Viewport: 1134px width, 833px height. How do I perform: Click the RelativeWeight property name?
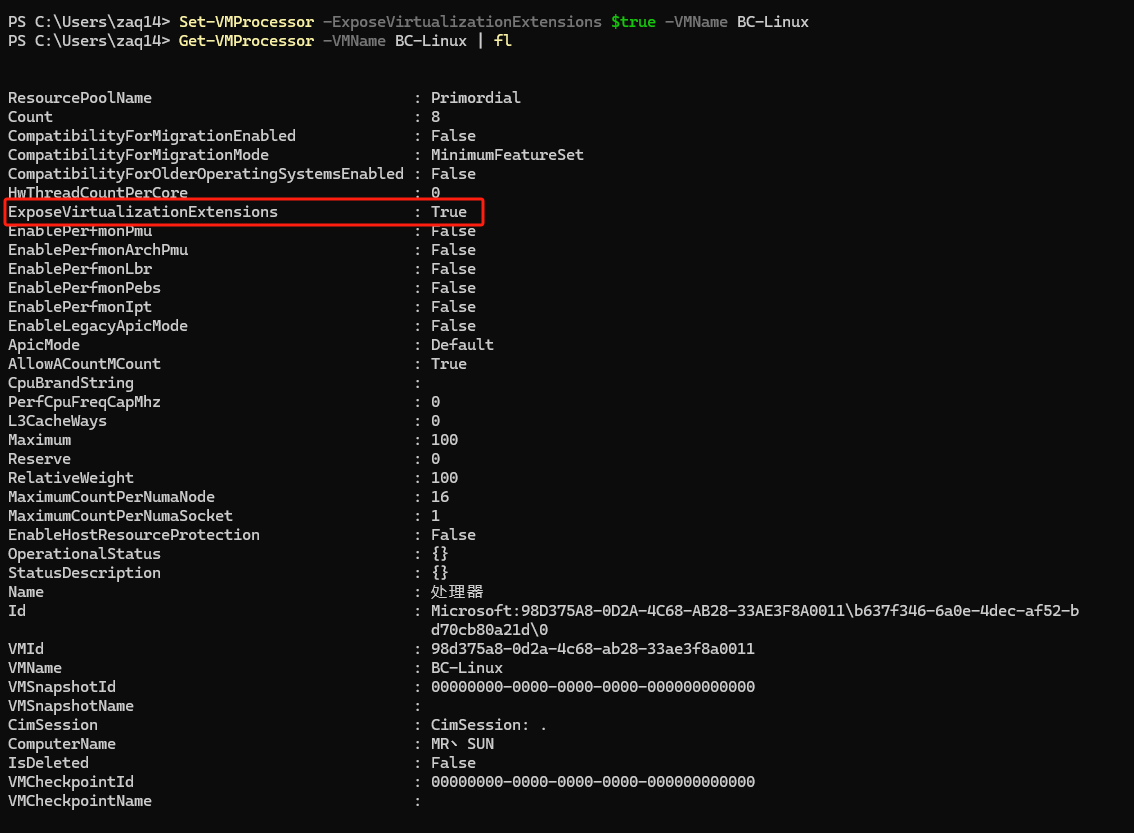[x=71, y=478]
